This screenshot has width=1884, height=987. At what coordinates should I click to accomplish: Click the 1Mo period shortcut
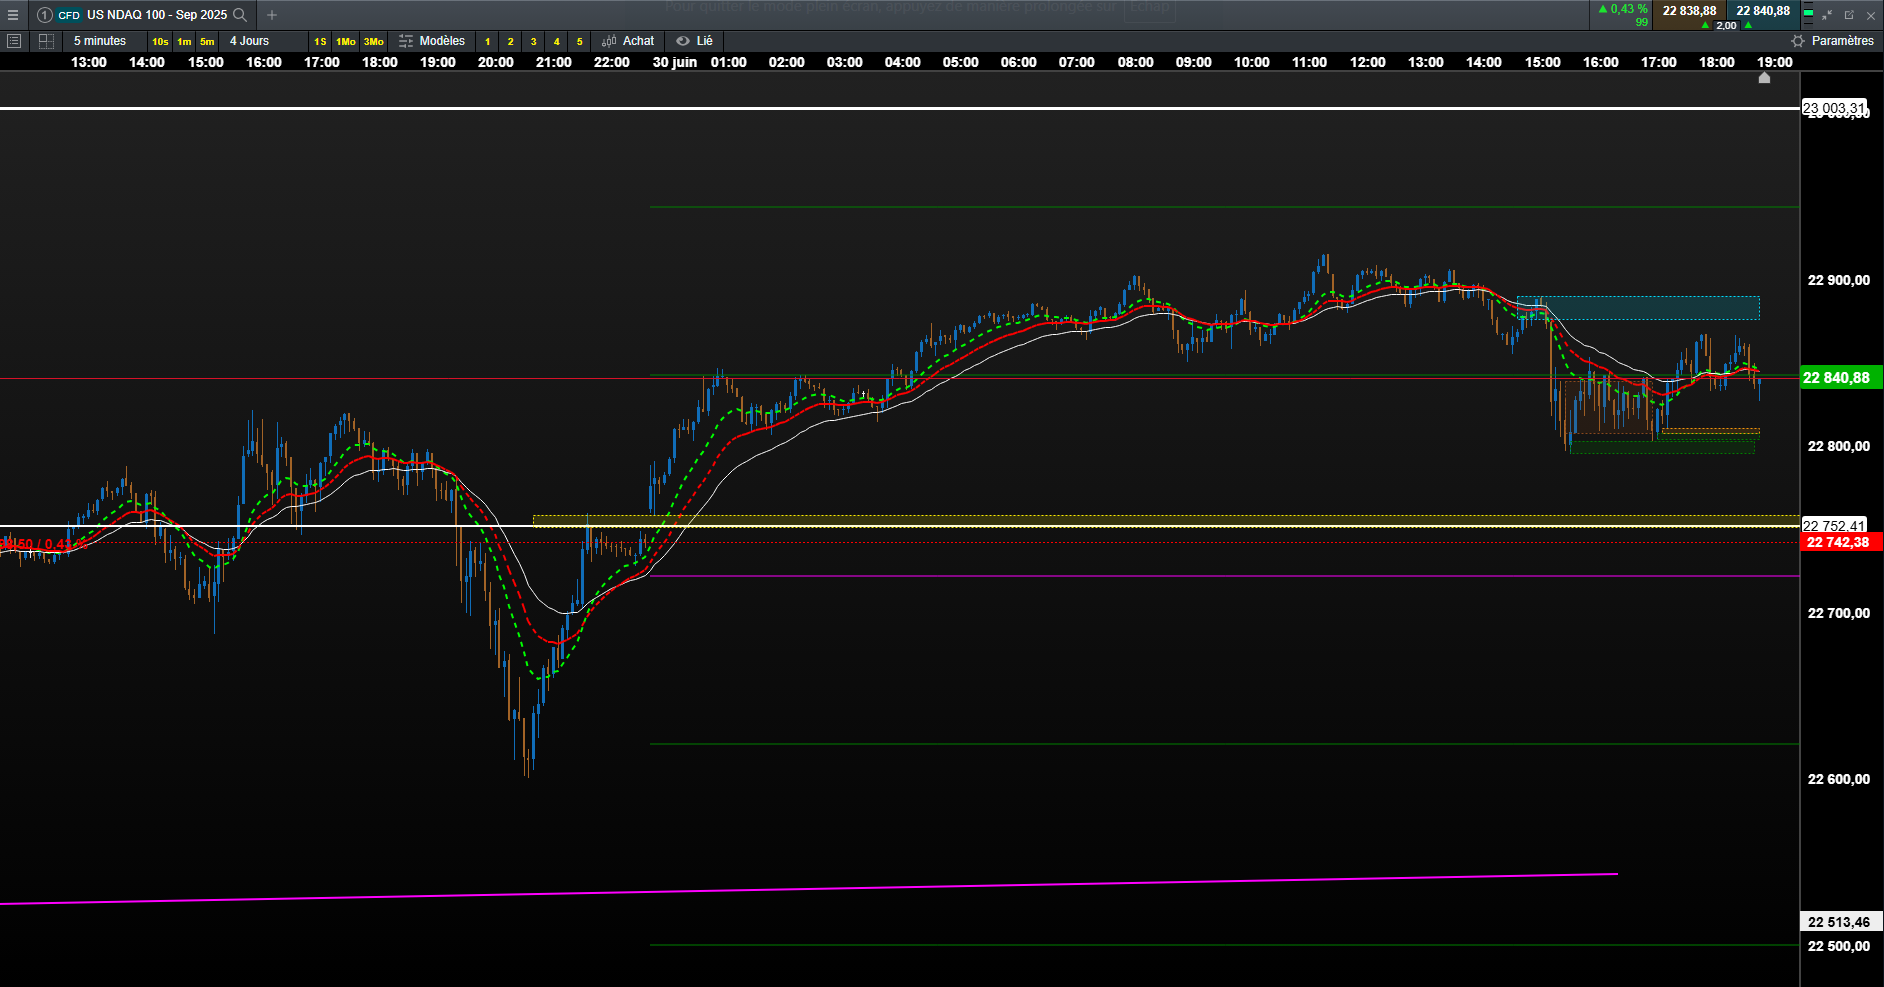pyautogui.click(x=346, y=41)
